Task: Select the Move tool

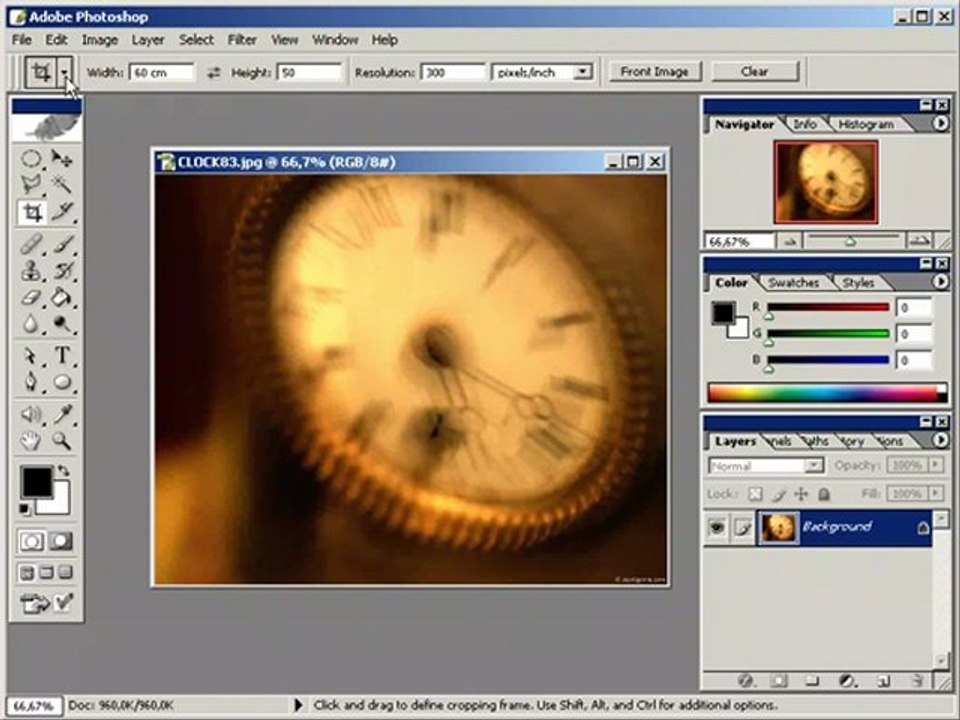Action: pyautogui.click(x=61, y=159)
